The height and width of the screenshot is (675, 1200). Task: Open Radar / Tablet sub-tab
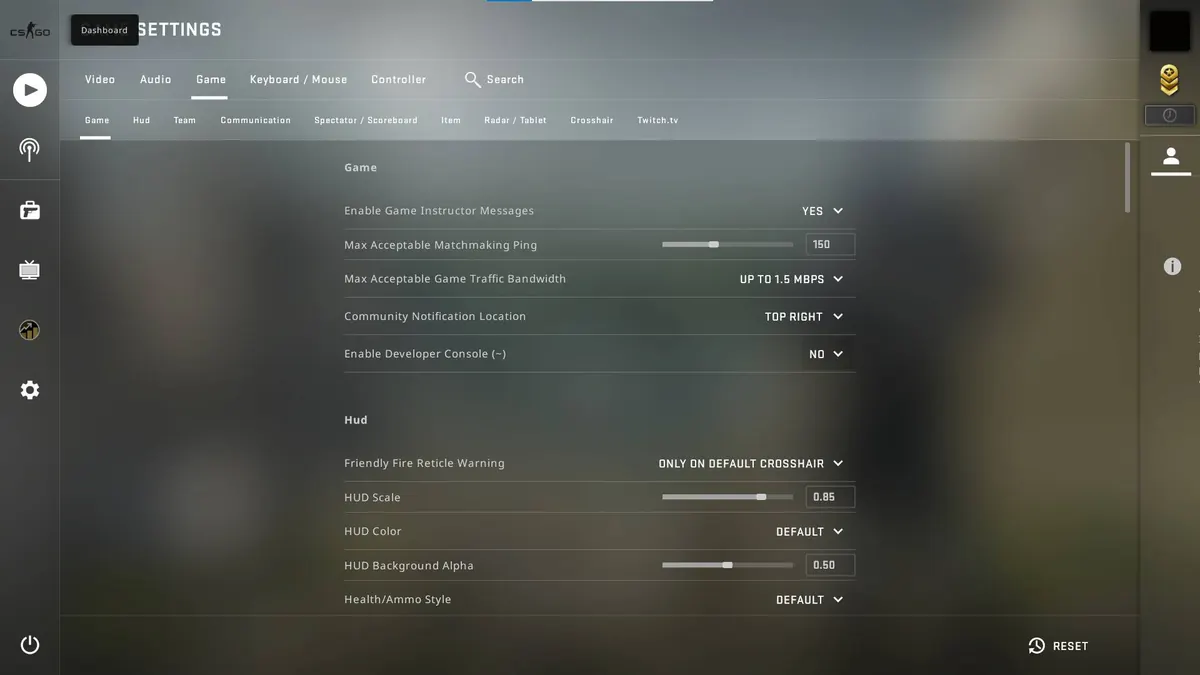[x=515, y=120]
